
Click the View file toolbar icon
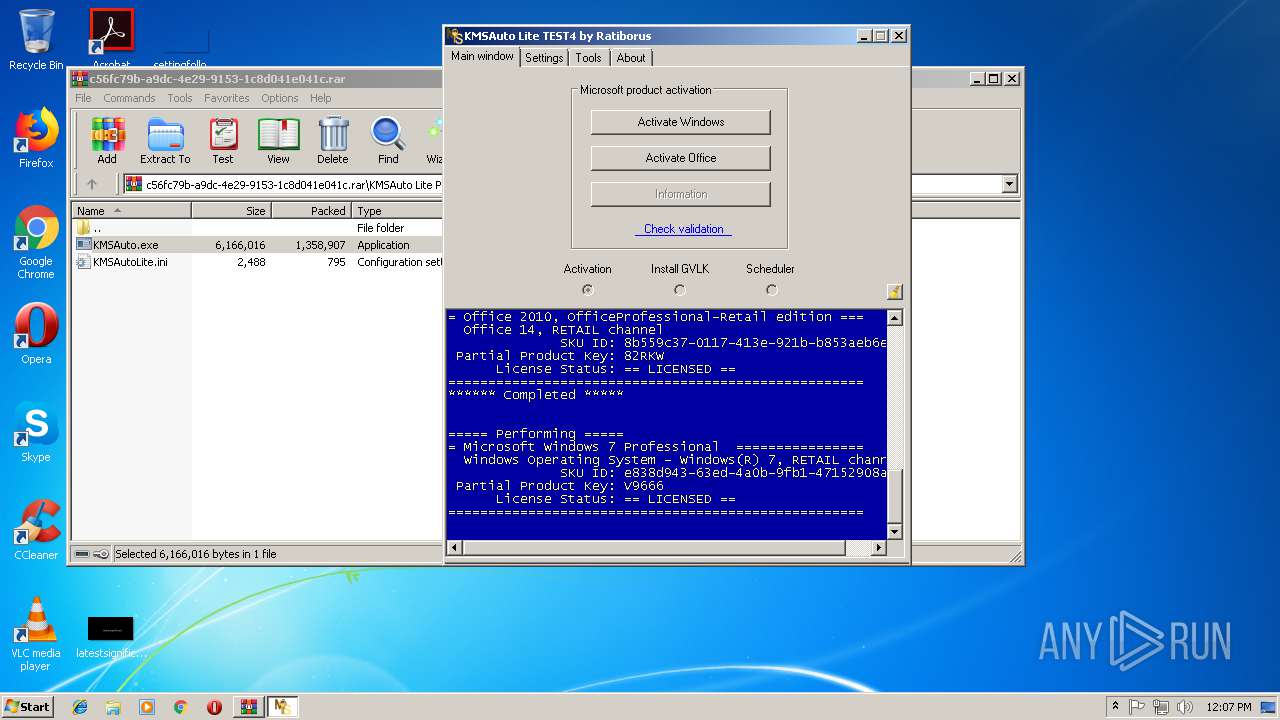(278, 141)
